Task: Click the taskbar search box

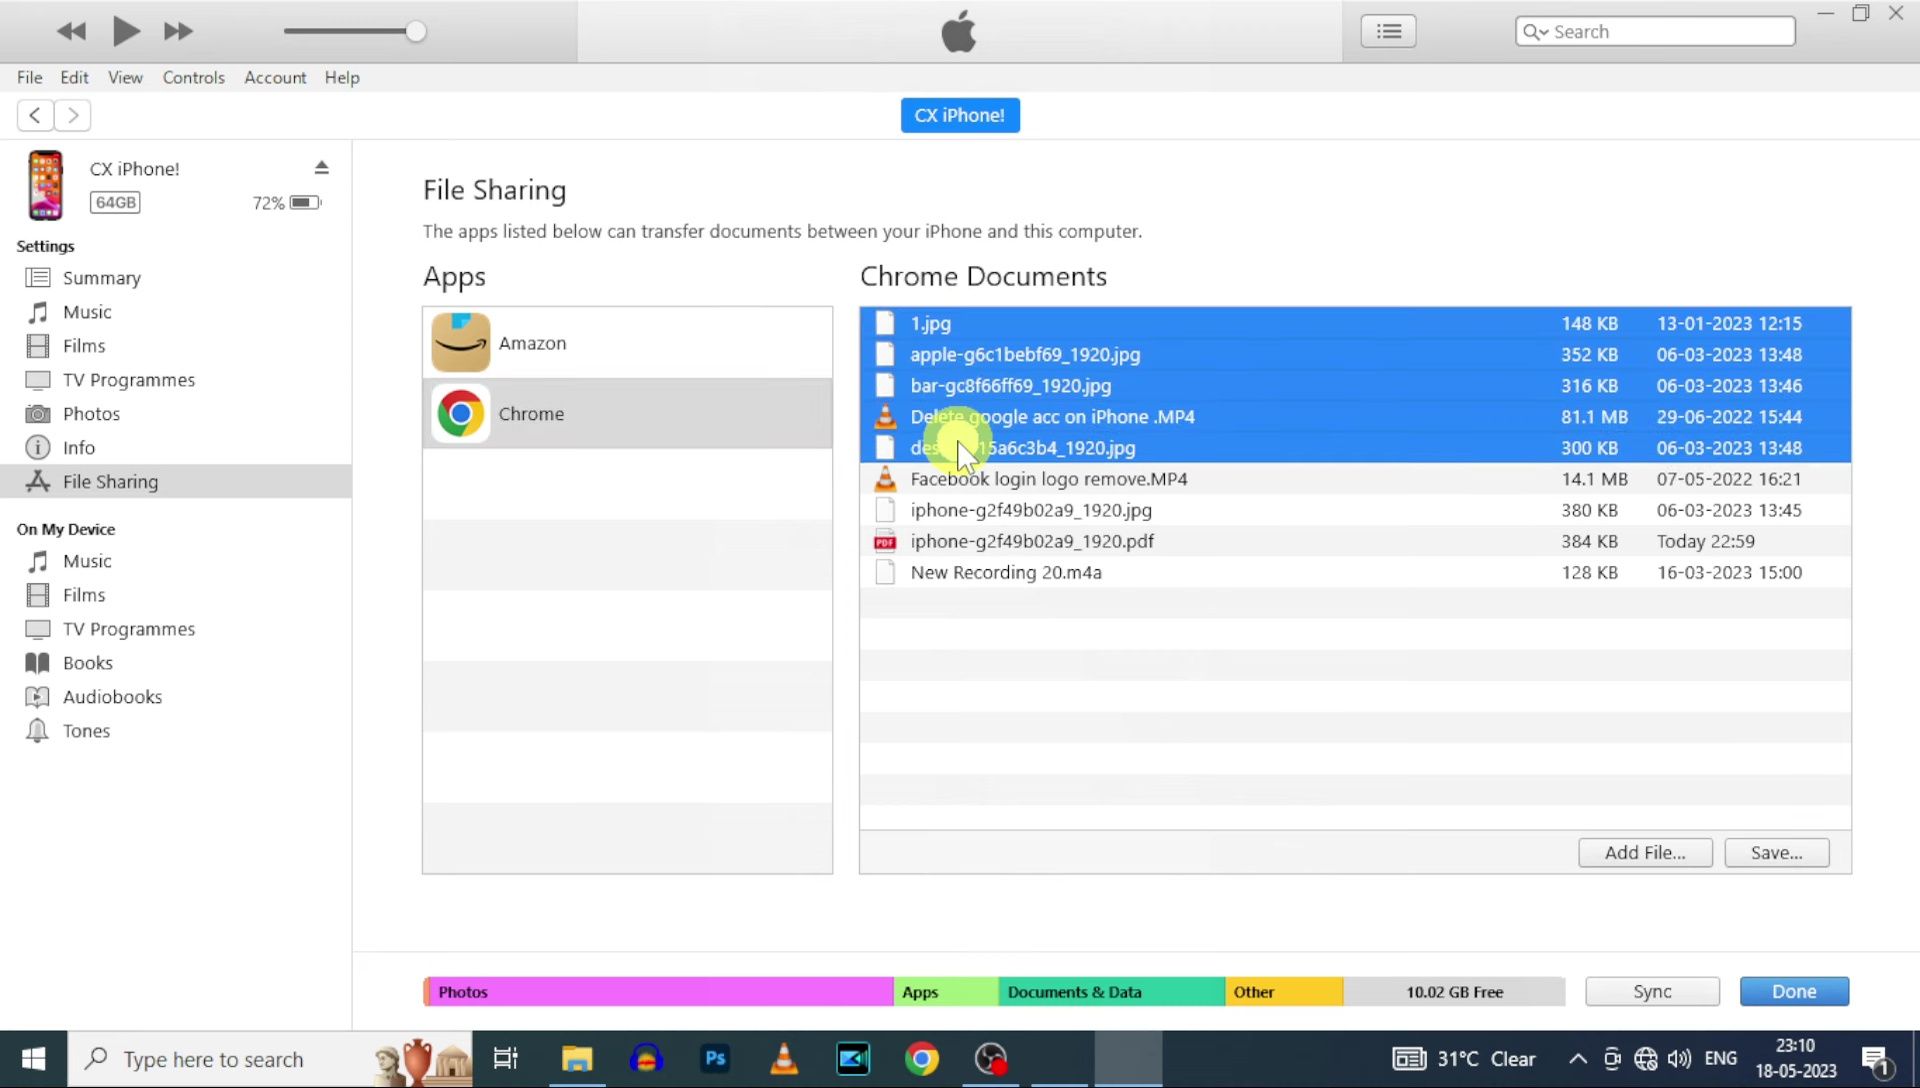Action: point(270,1059)
